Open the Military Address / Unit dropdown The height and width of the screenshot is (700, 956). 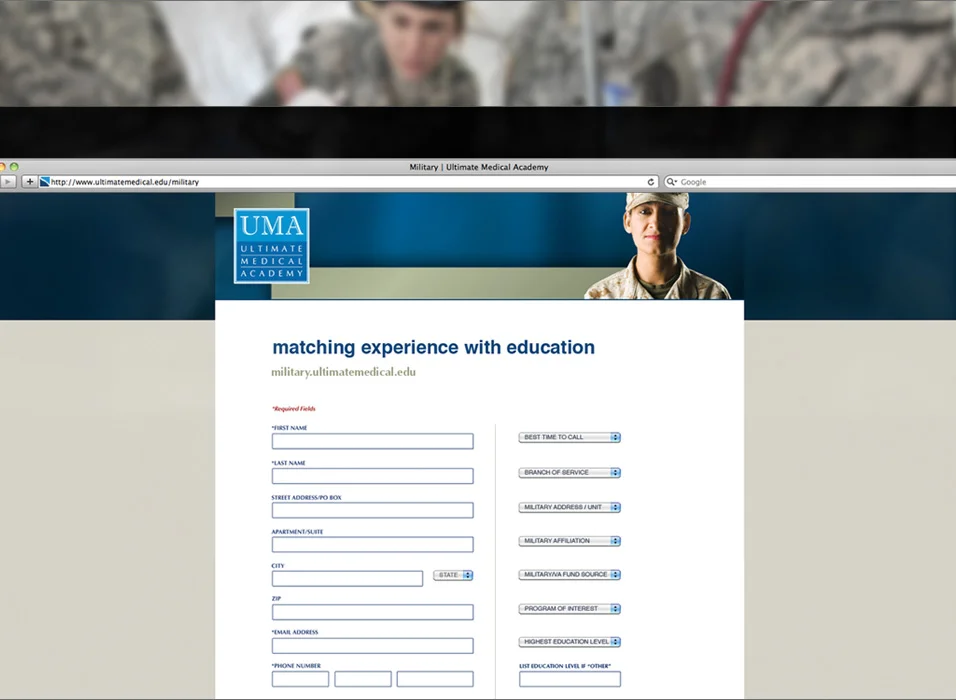click(569, 507)
